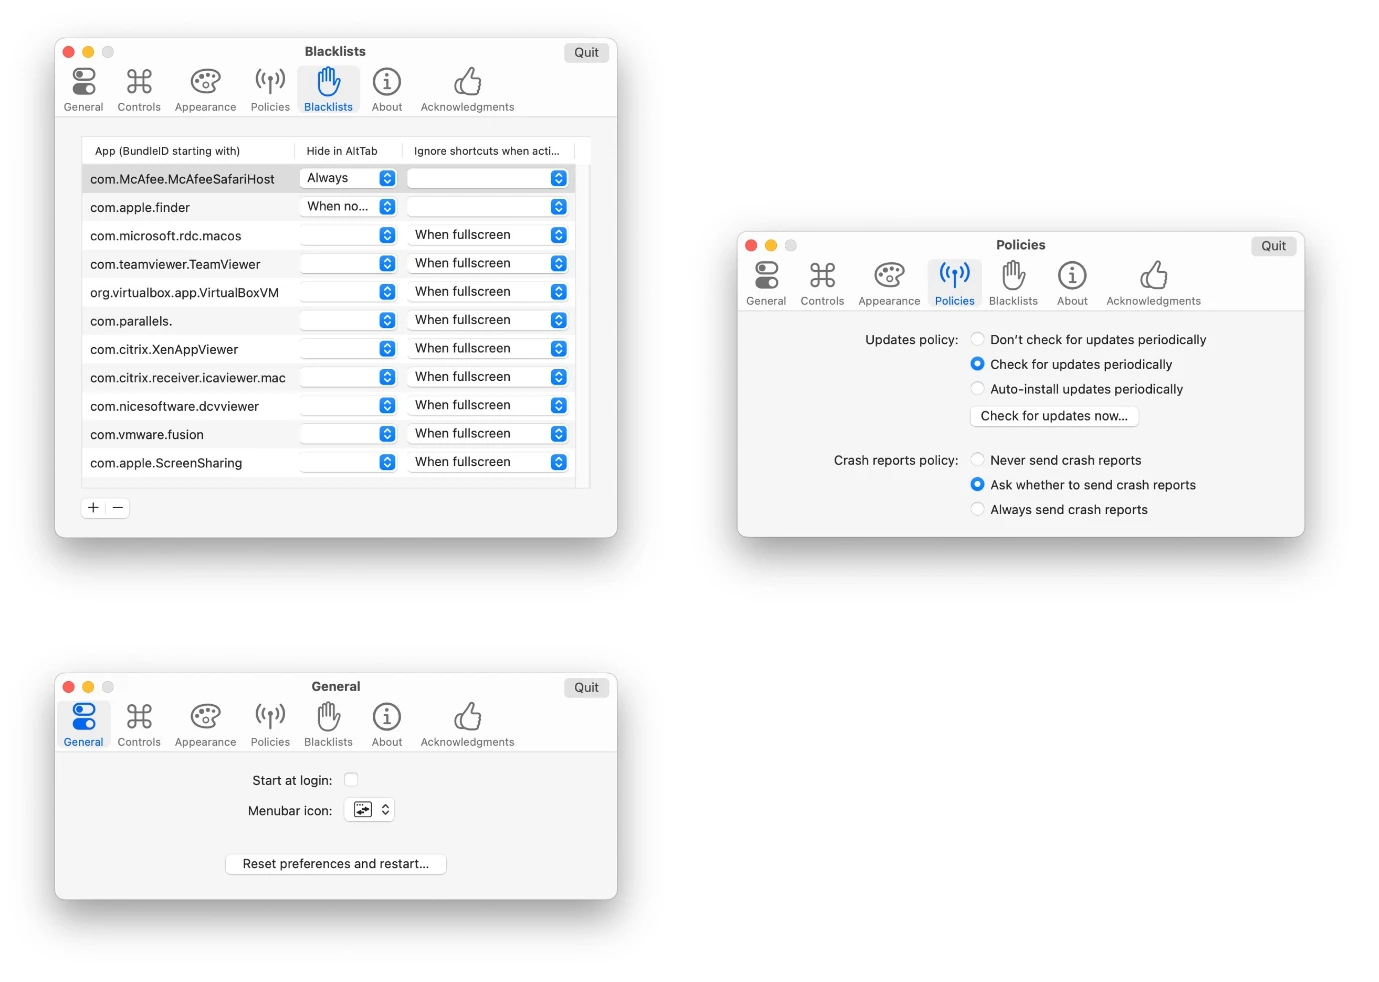1379x982 pixels.
Task: Open Blacklists tab in General window
Action: tap(328, 725)
